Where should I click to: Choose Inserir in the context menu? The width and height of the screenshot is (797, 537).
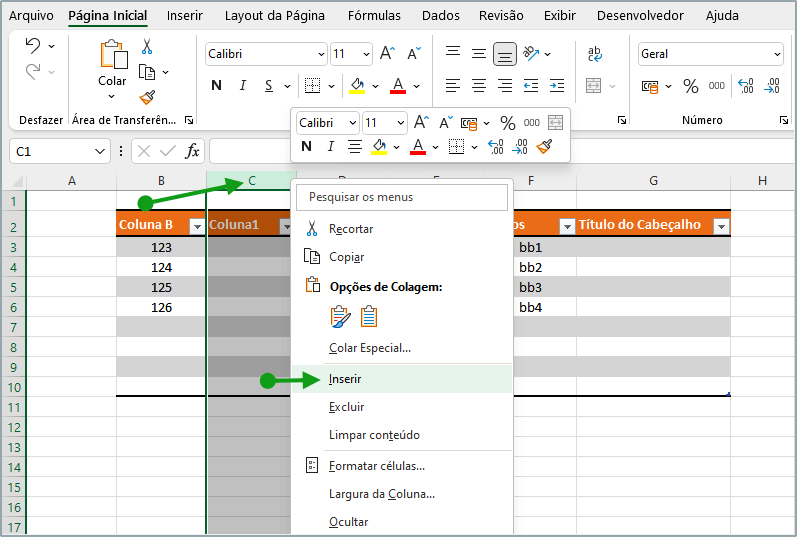402,379
